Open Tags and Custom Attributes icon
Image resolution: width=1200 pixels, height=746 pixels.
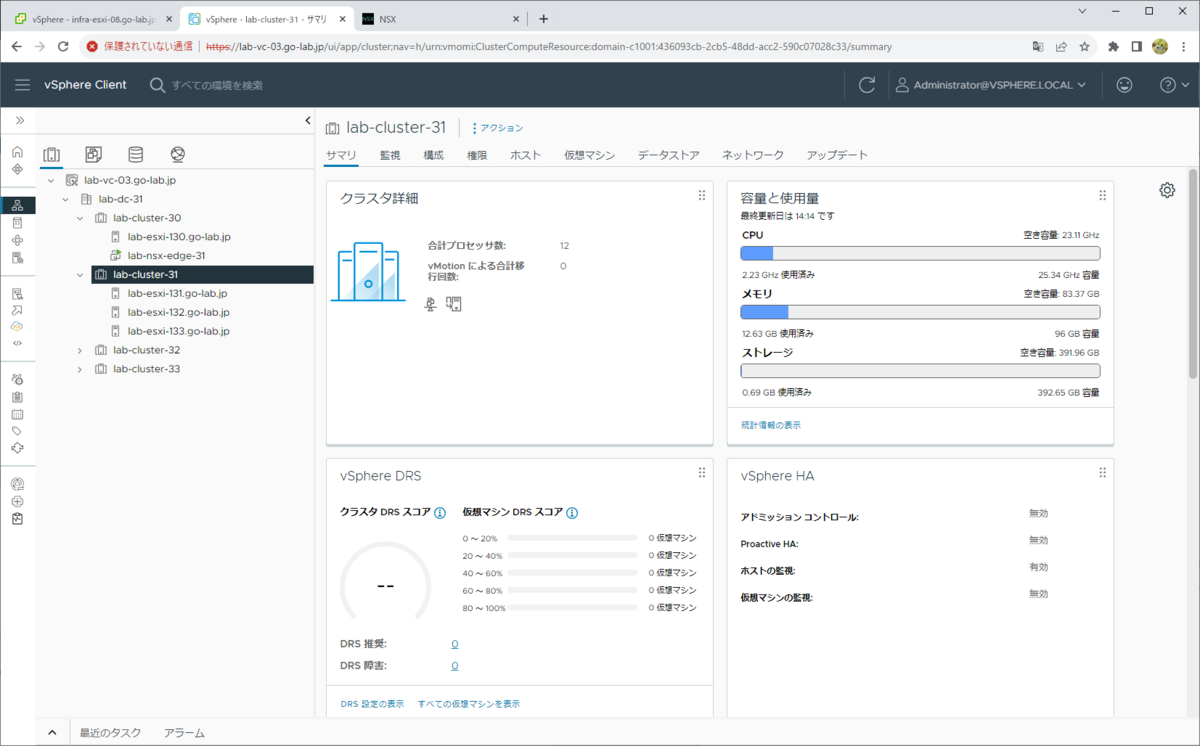(17, 431)
